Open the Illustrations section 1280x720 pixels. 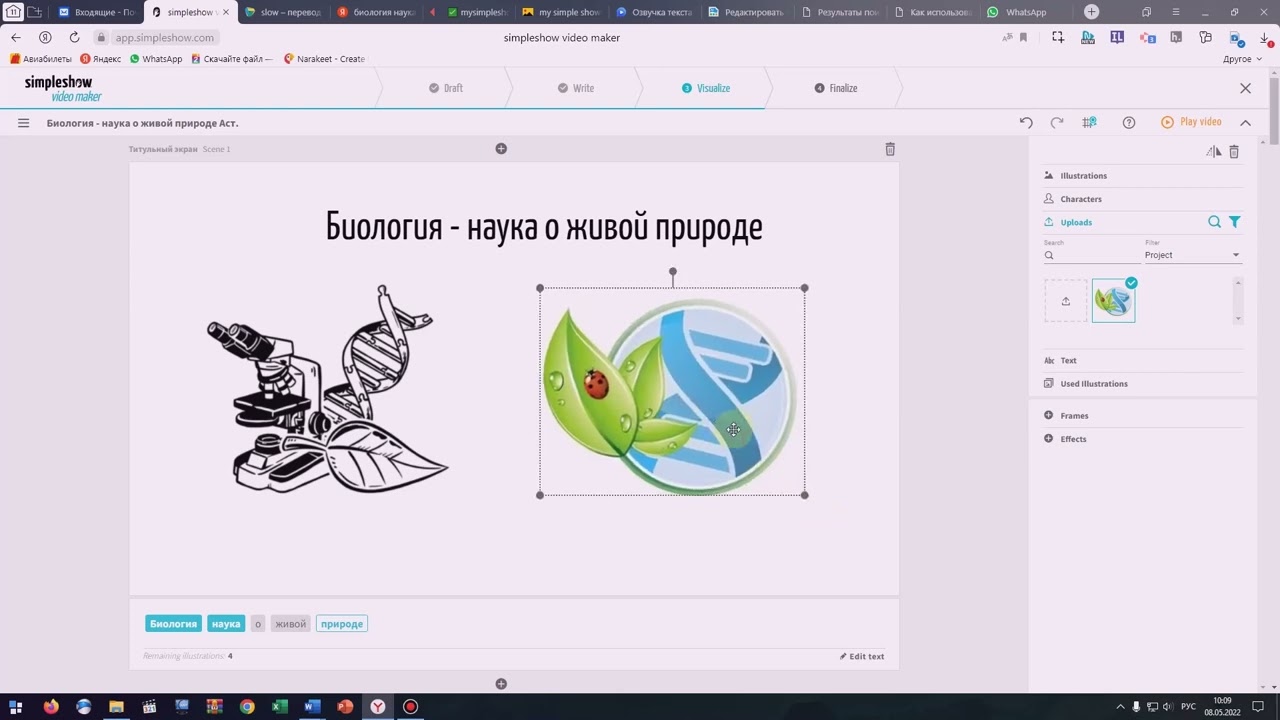[x=1083, y=175]
